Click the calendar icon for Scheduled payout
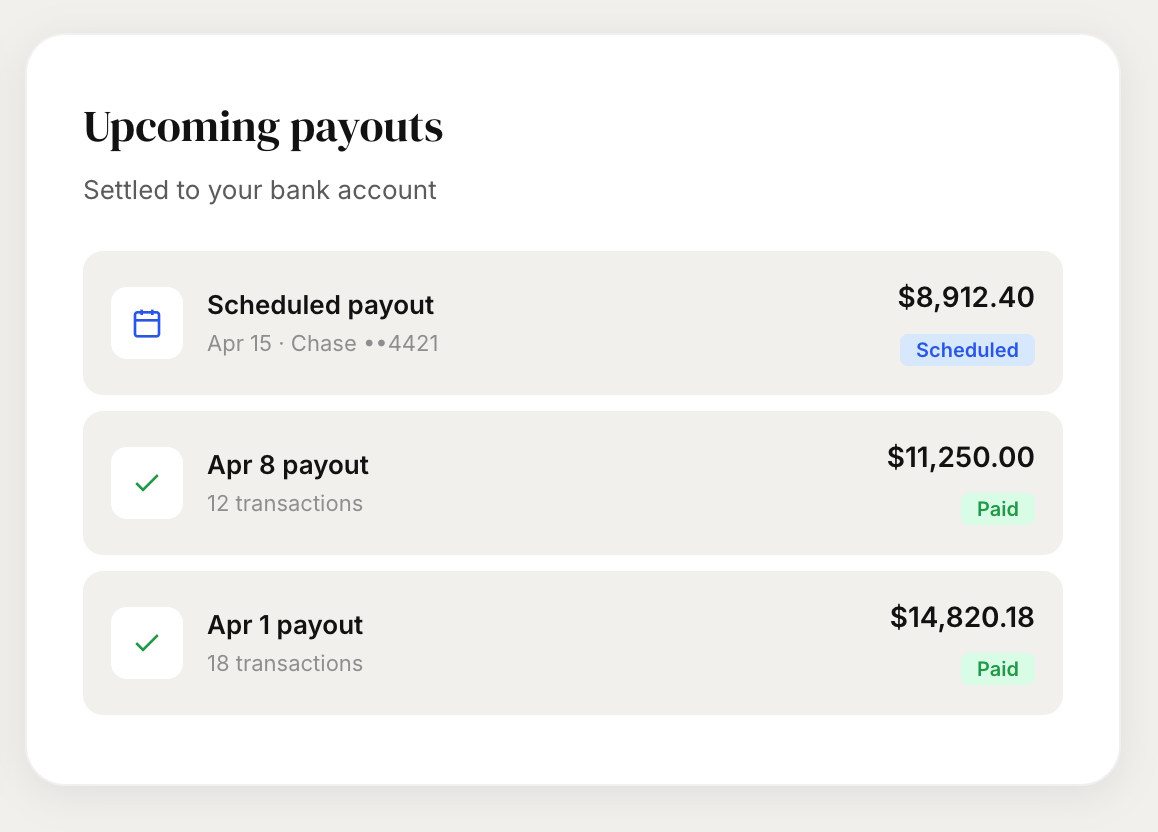Viewport: 1158px width, 832px height. click(147, 323)
